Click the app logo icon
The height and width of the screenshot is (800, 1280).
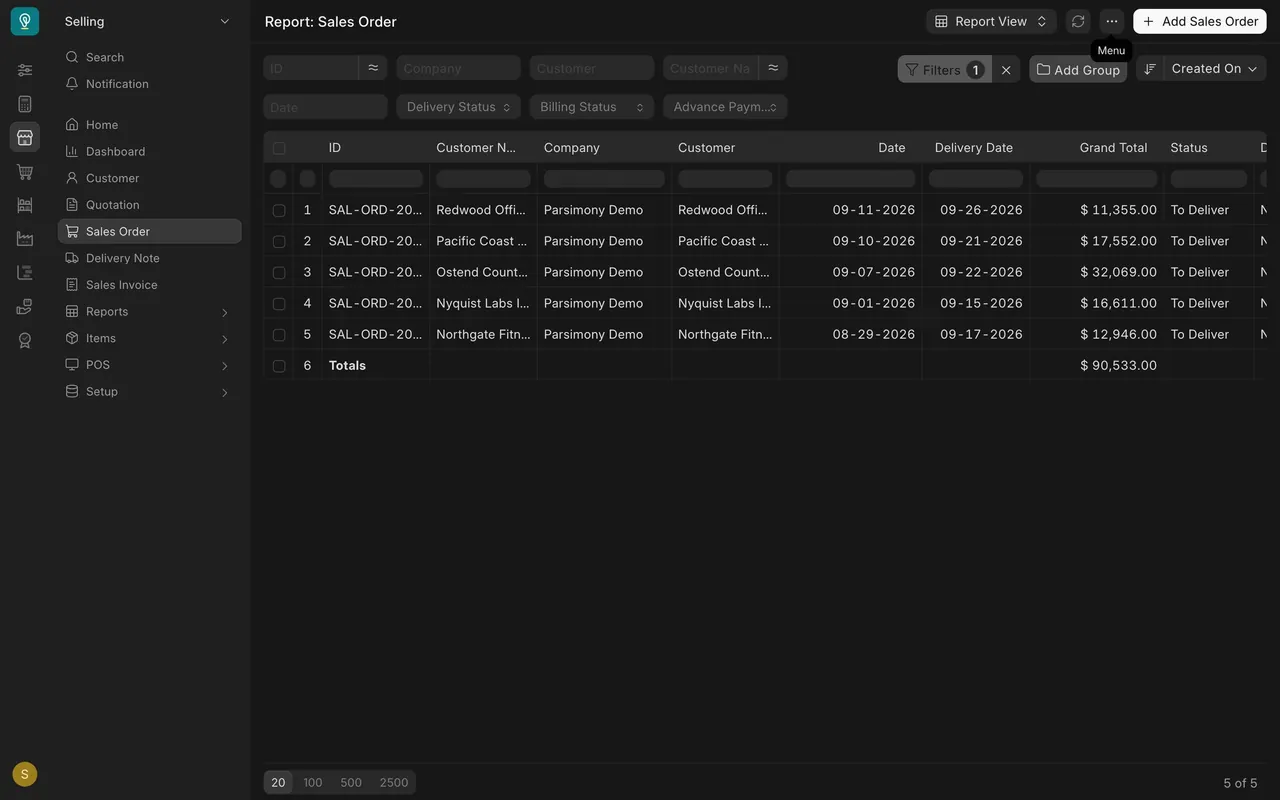click(x=25, y=21)
